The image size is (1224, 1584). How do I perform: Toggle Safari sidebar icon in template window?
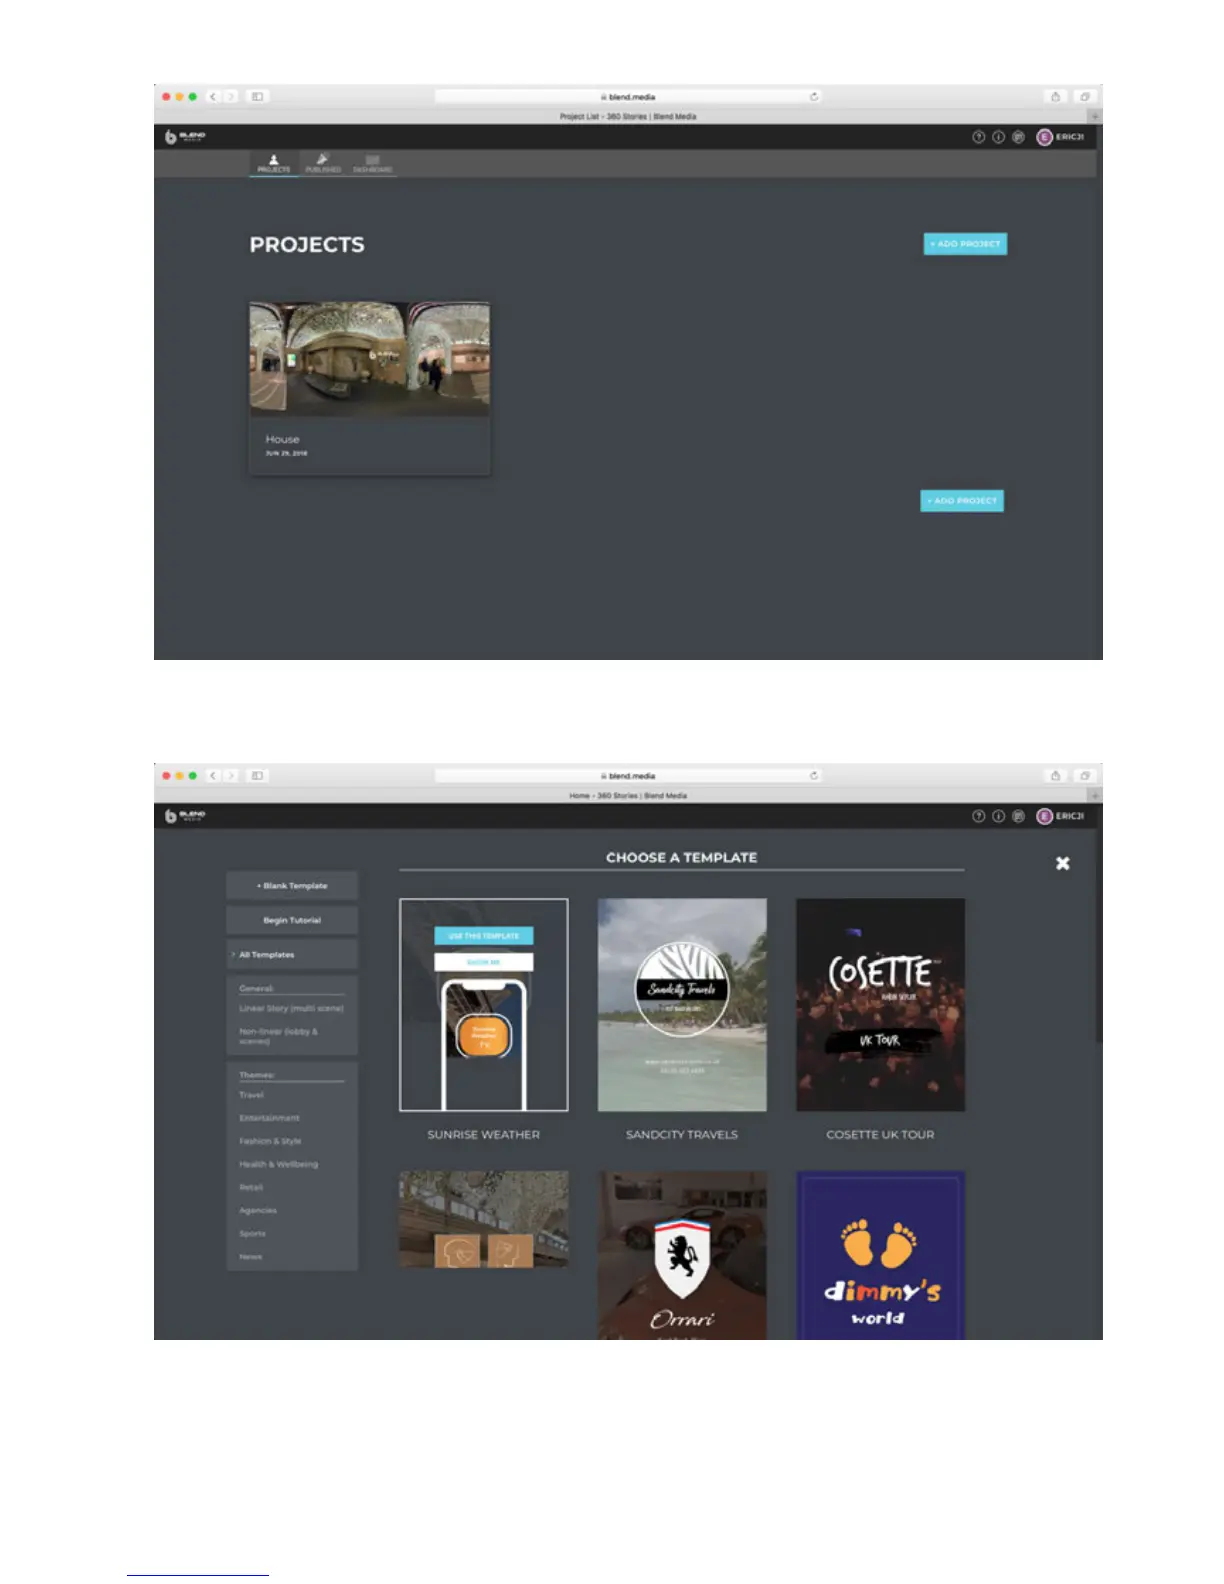(x=257, y=776)
